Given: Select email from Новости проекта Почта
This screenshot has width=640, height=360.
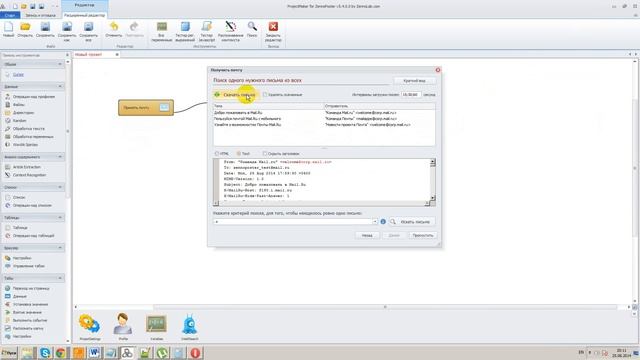Looking at the screenshot, I should pyautogui.click(x=324, y=124).
